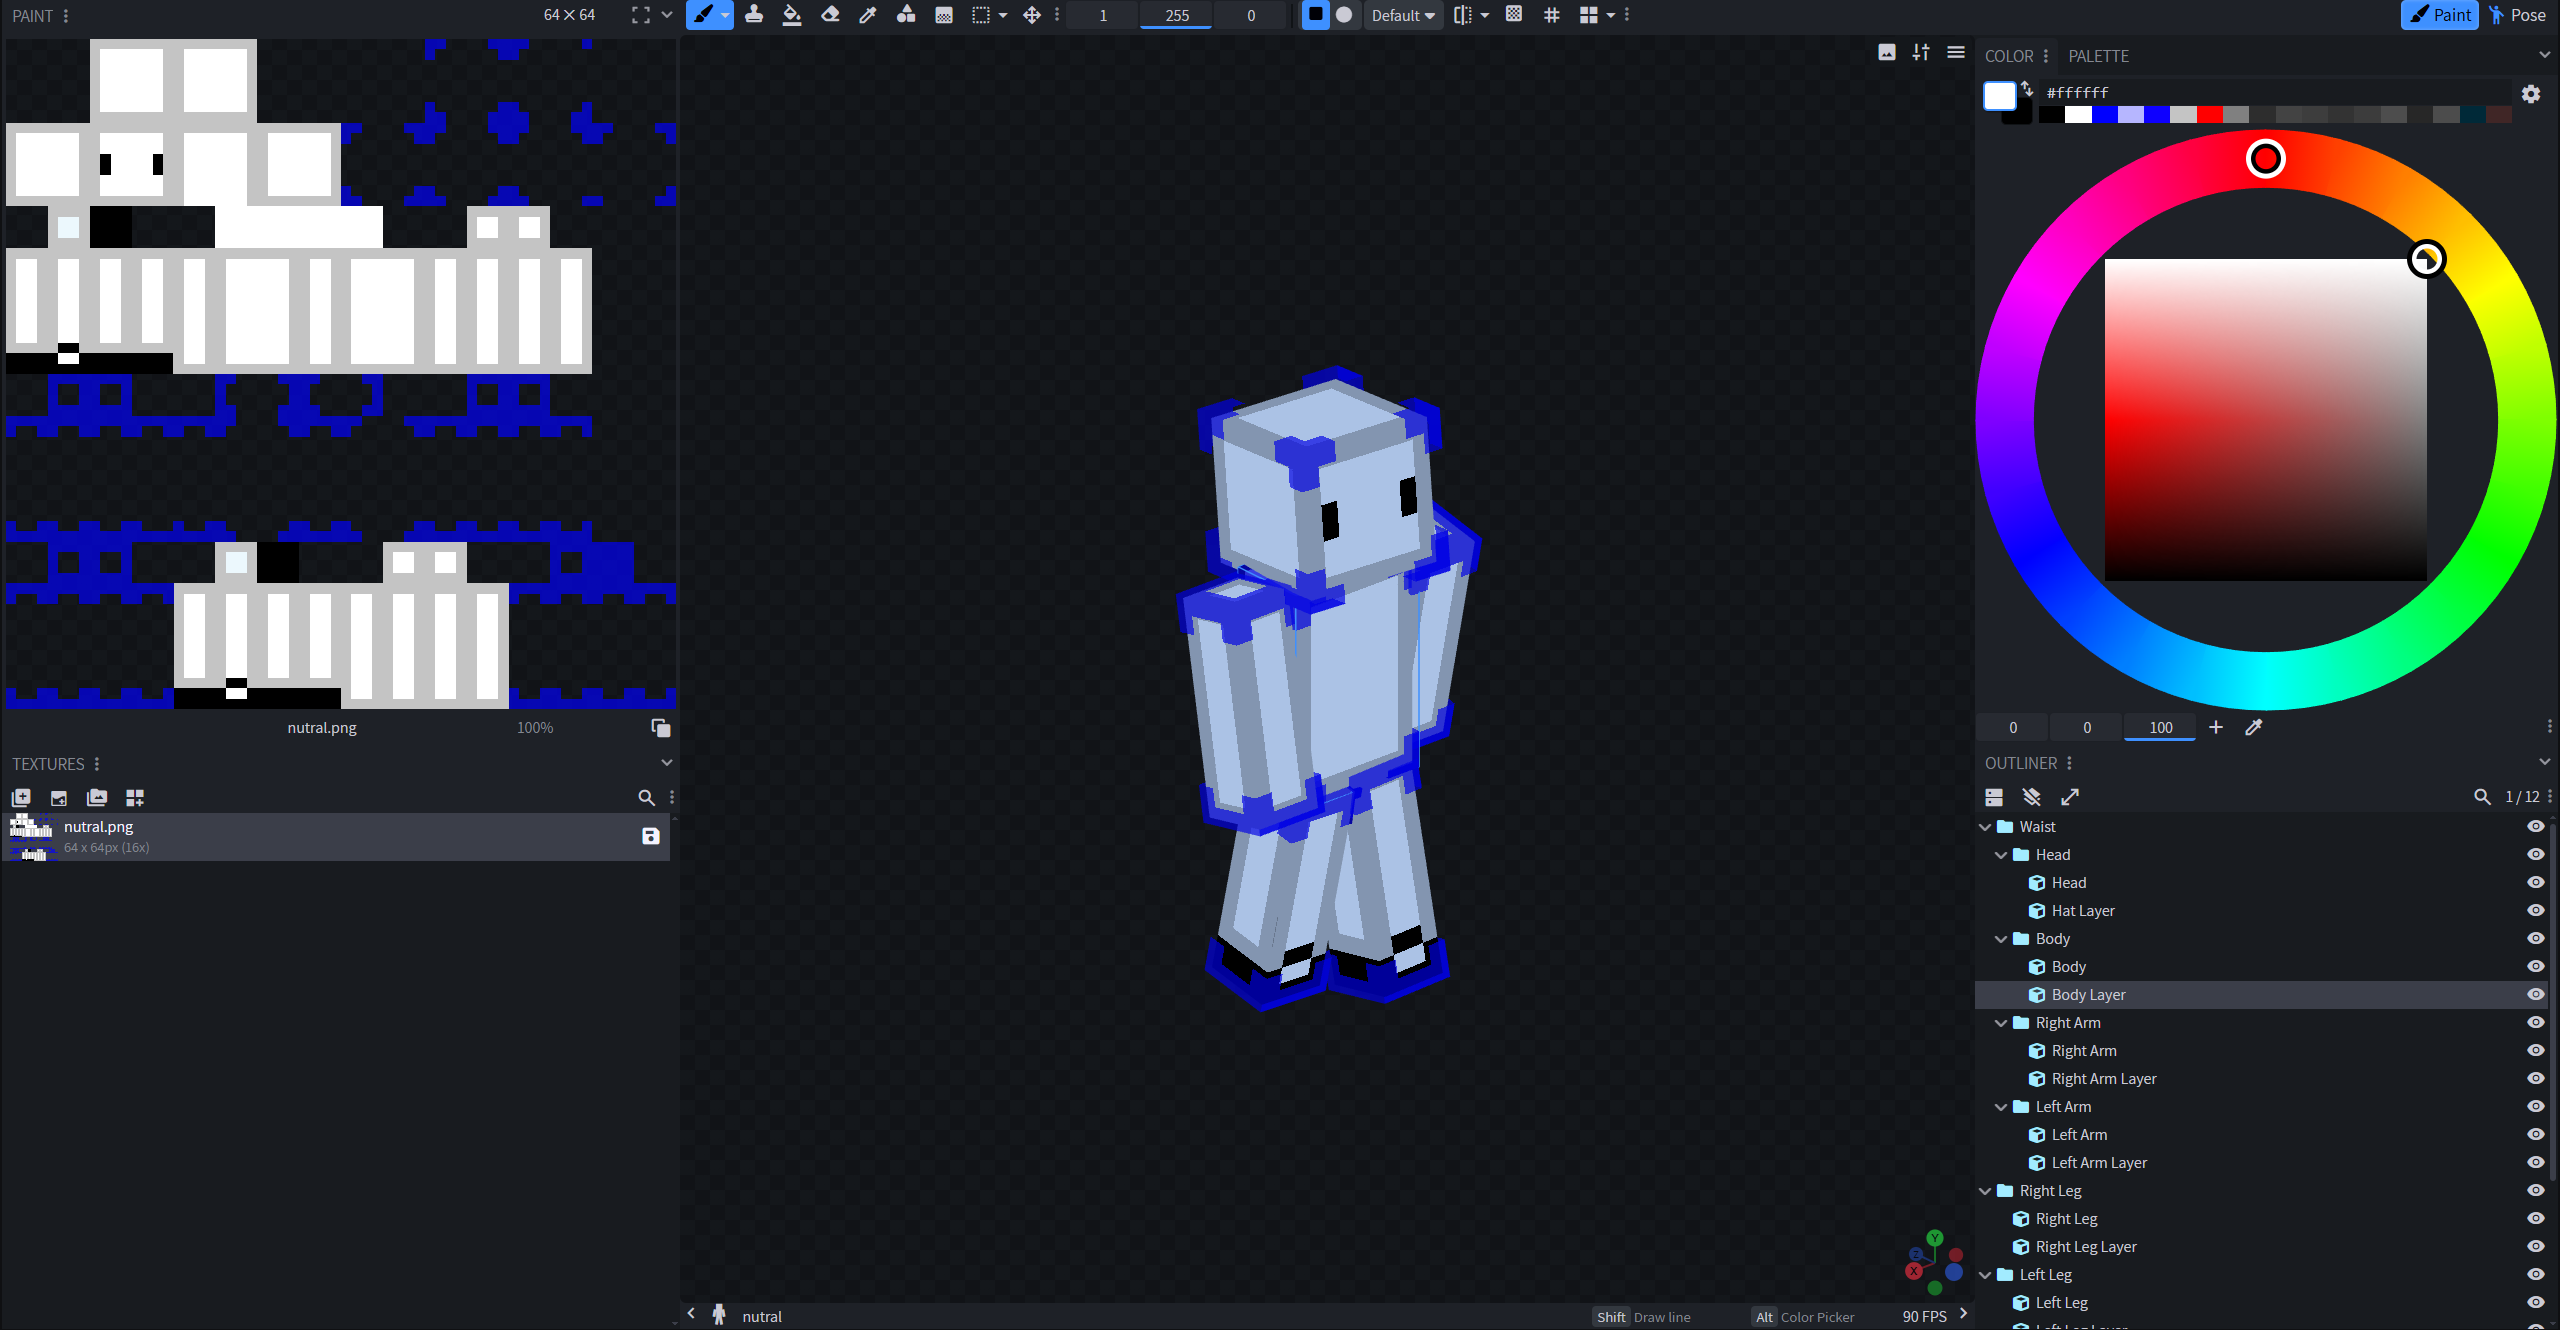Switch to Pose mode

(2518, 15)
